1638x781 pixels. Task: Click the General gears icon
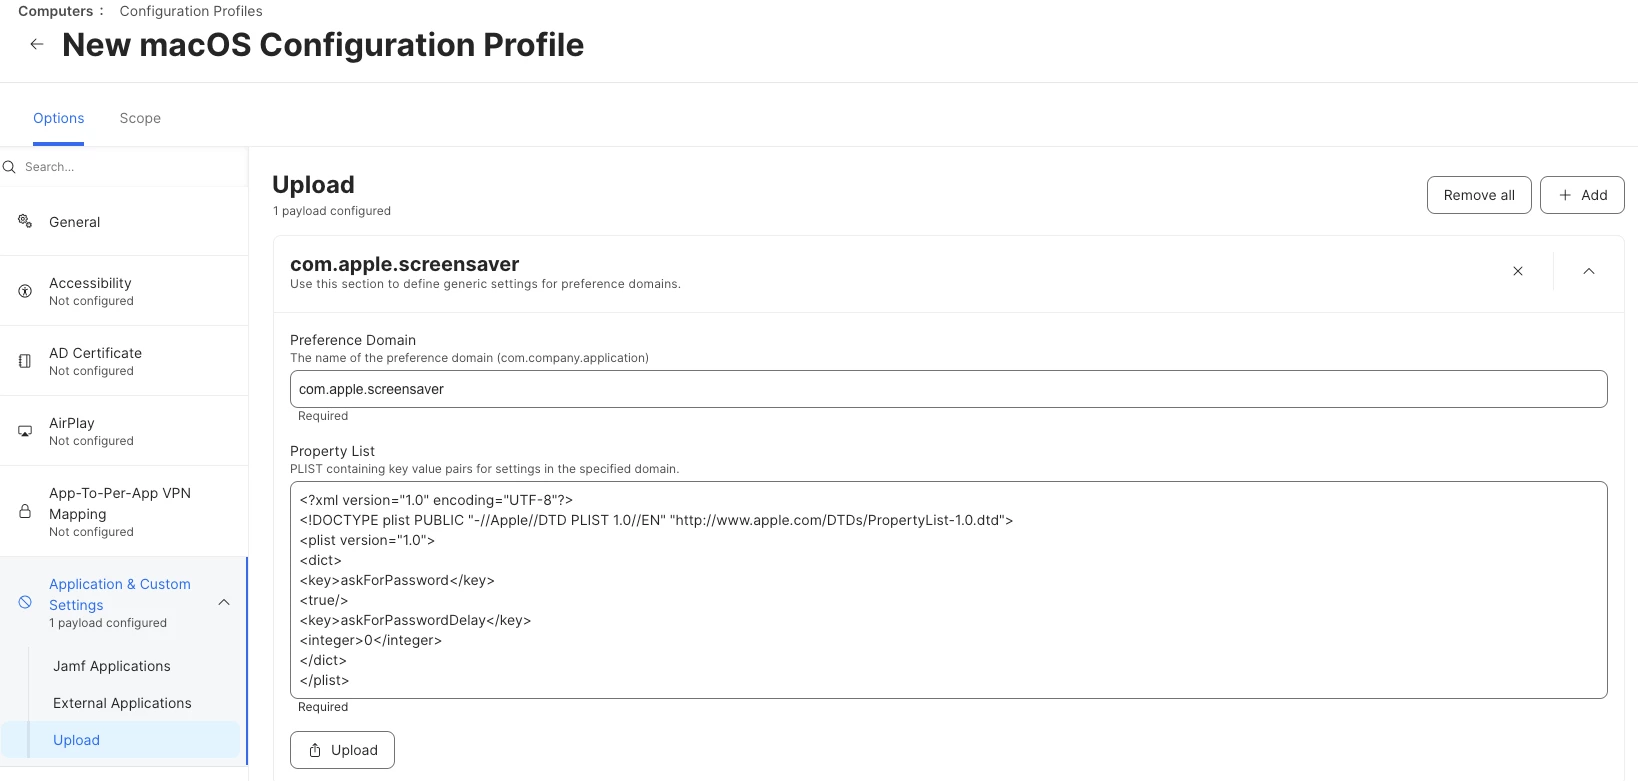[x=25, y=221]
